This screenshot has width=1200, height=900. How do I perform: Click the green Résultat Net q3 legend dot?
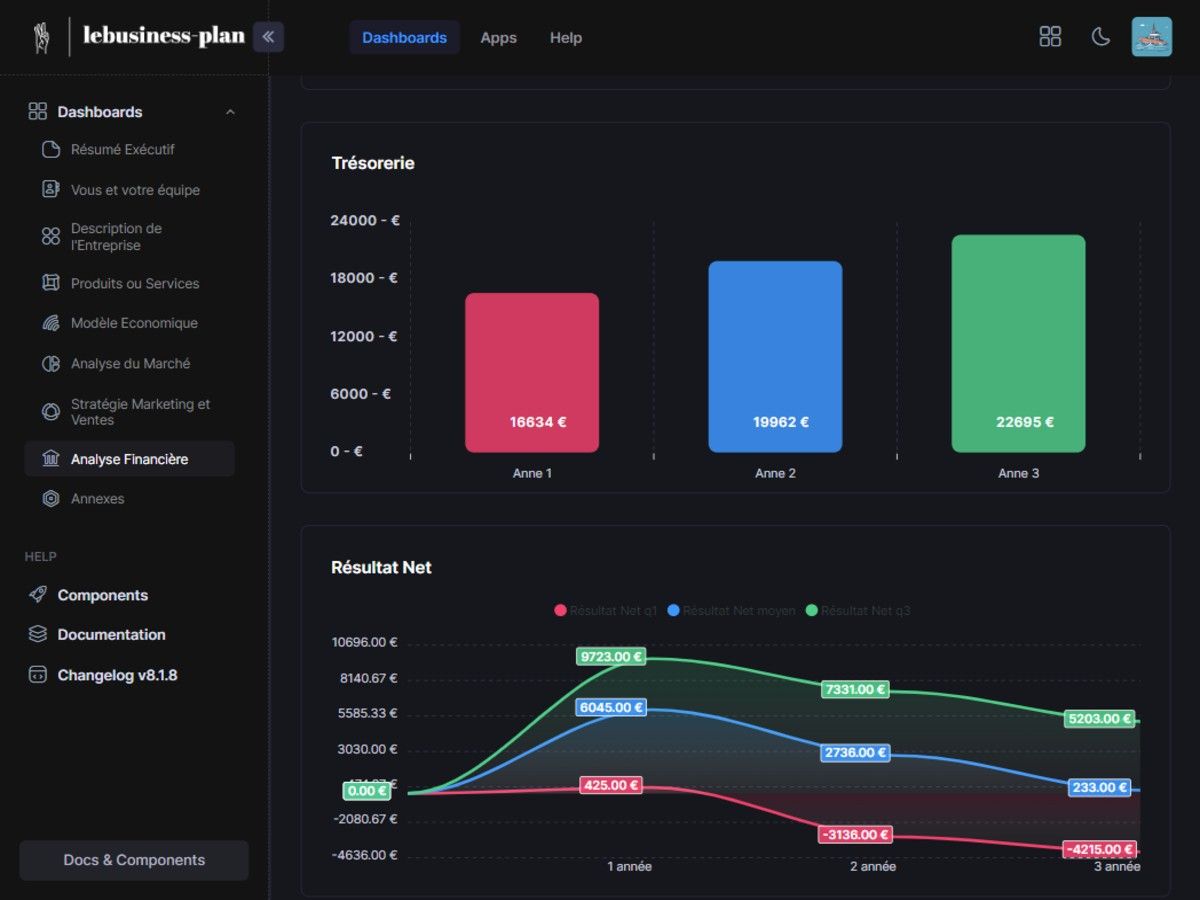812,610
